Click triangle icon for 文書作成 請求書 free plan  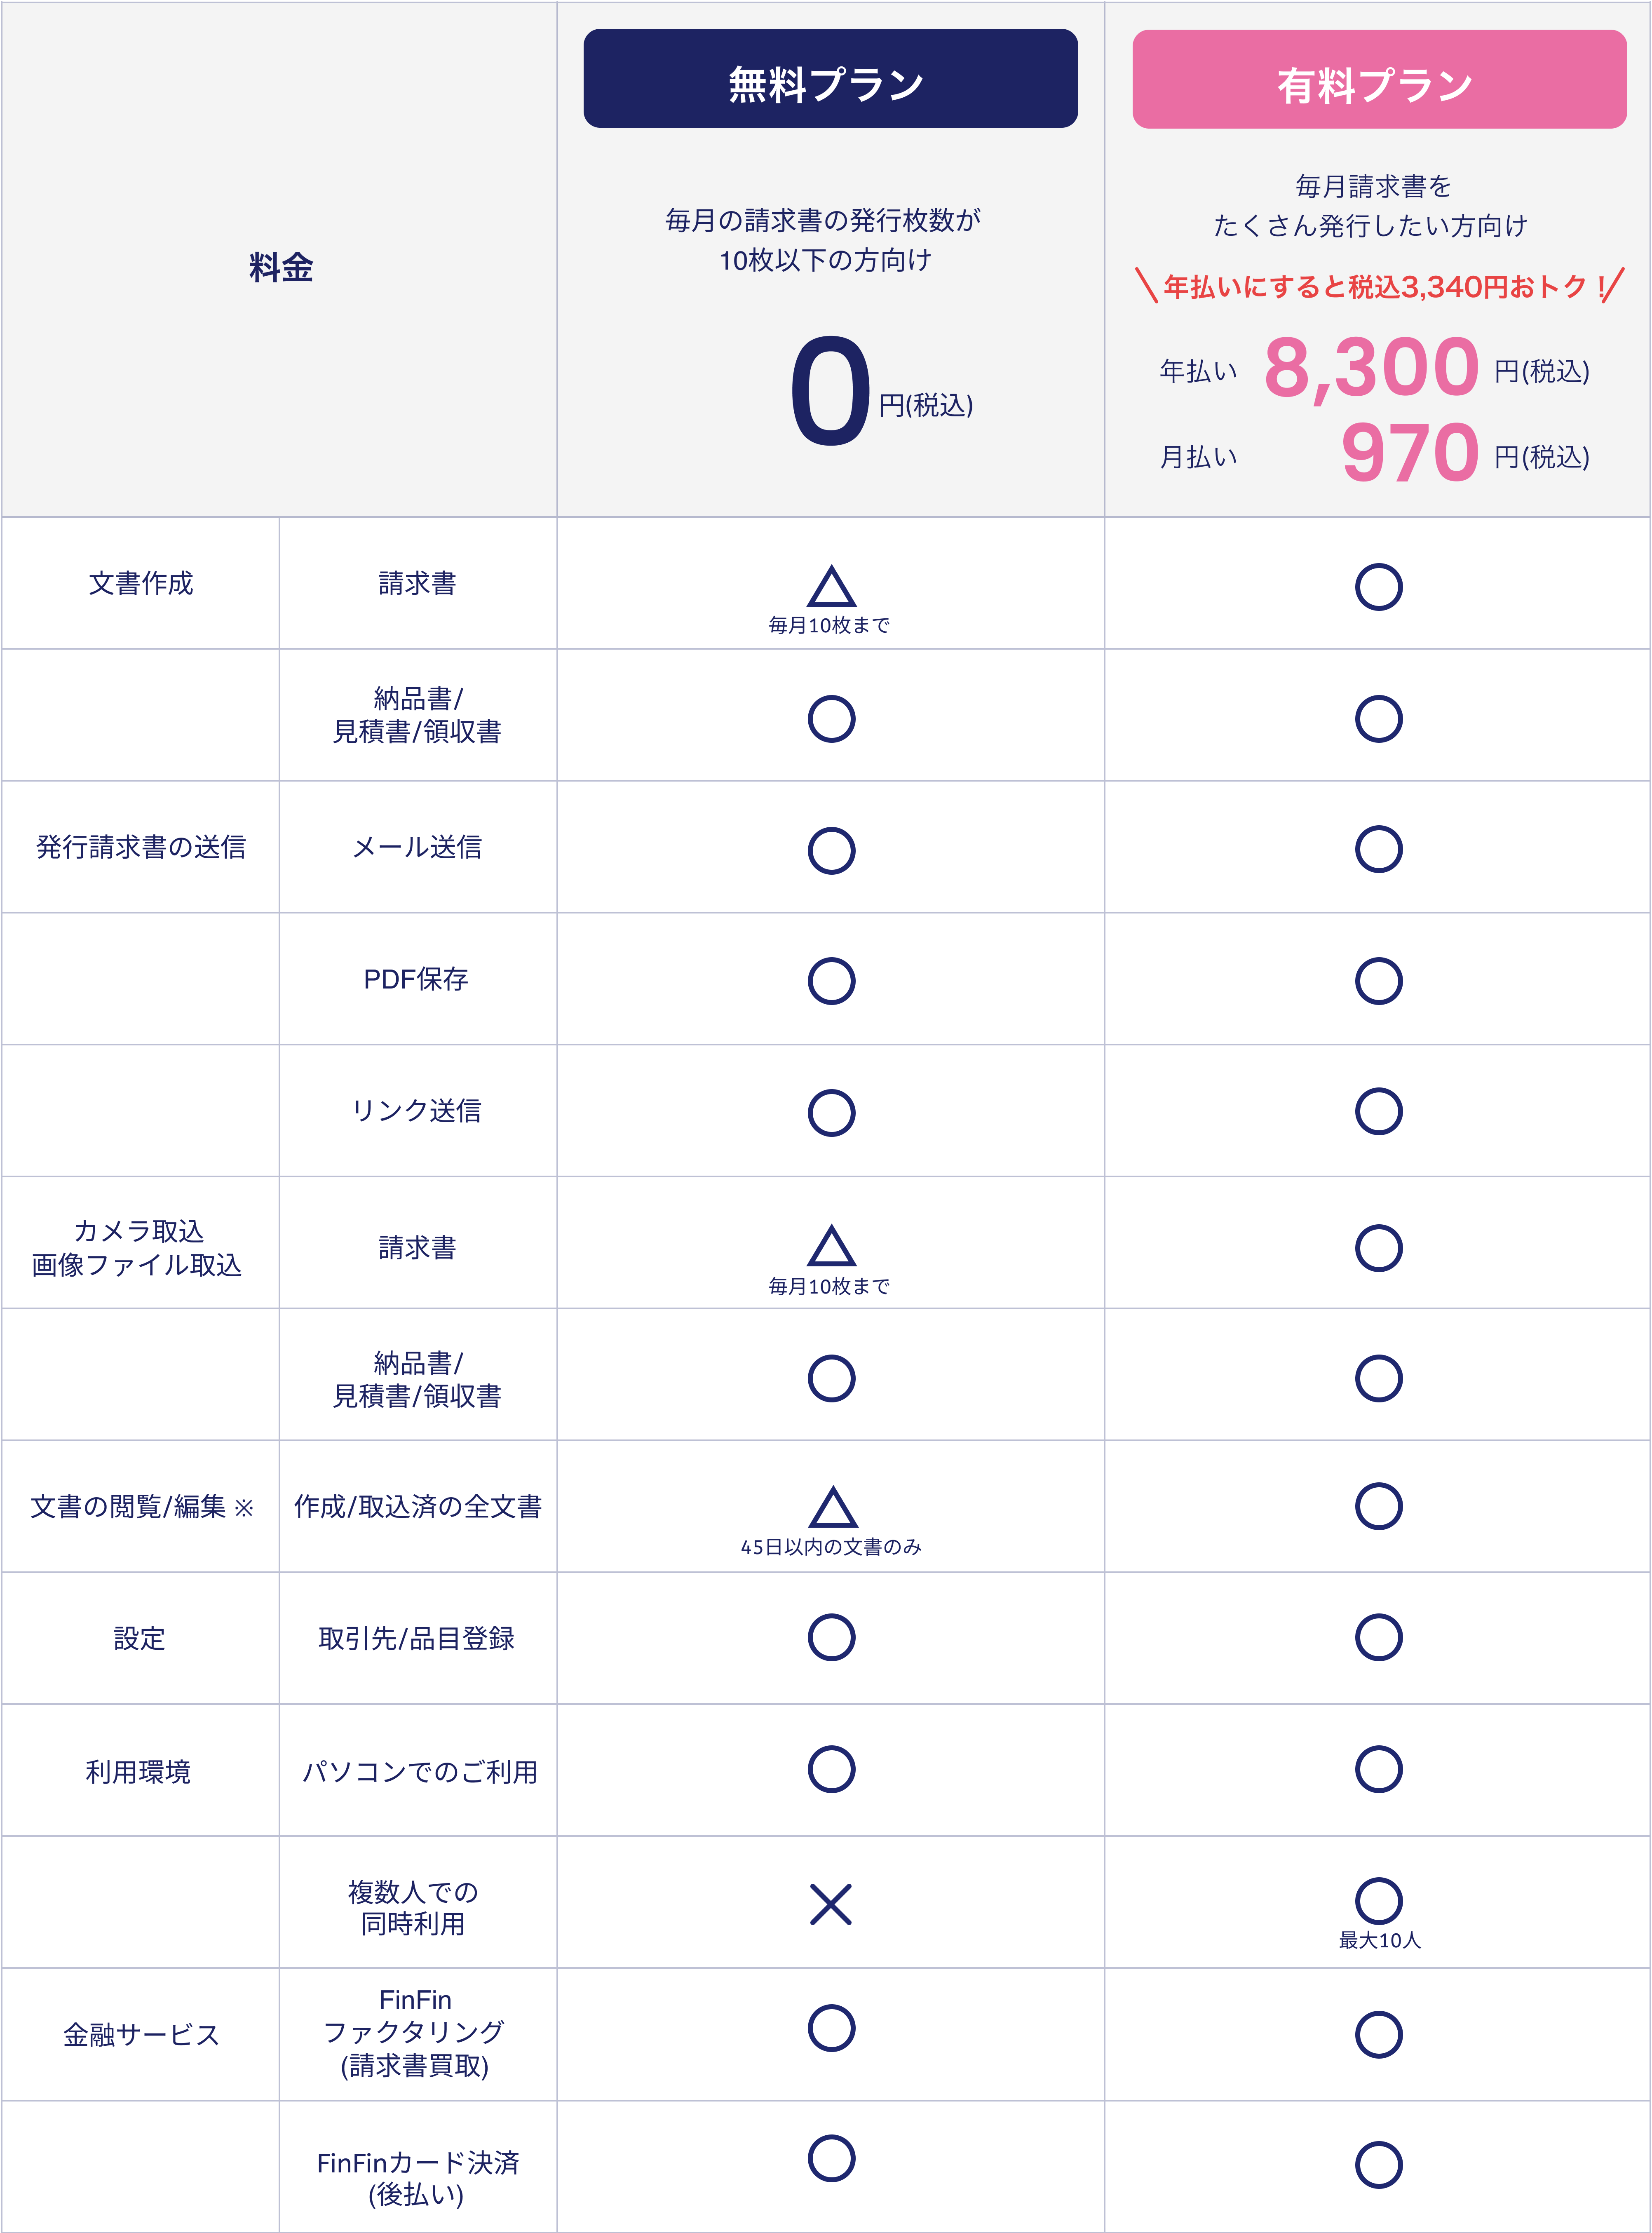tap(831, 587)
